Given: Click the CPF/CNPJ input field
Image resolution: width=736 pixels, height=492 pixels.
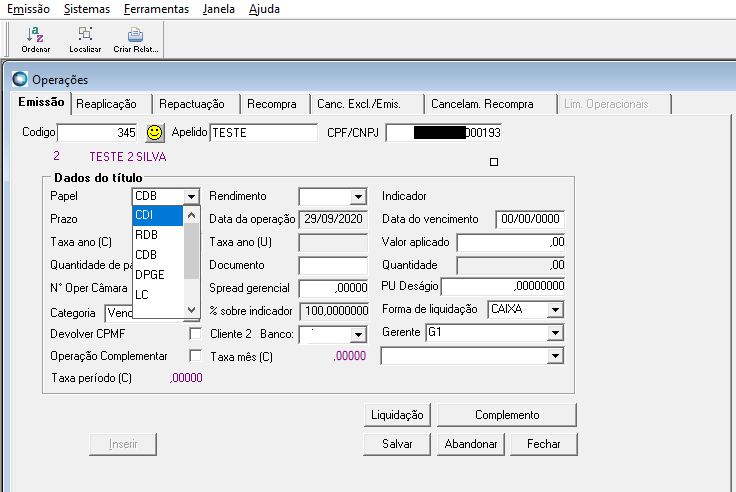Looking at the screenshot, I should point(444,133).
